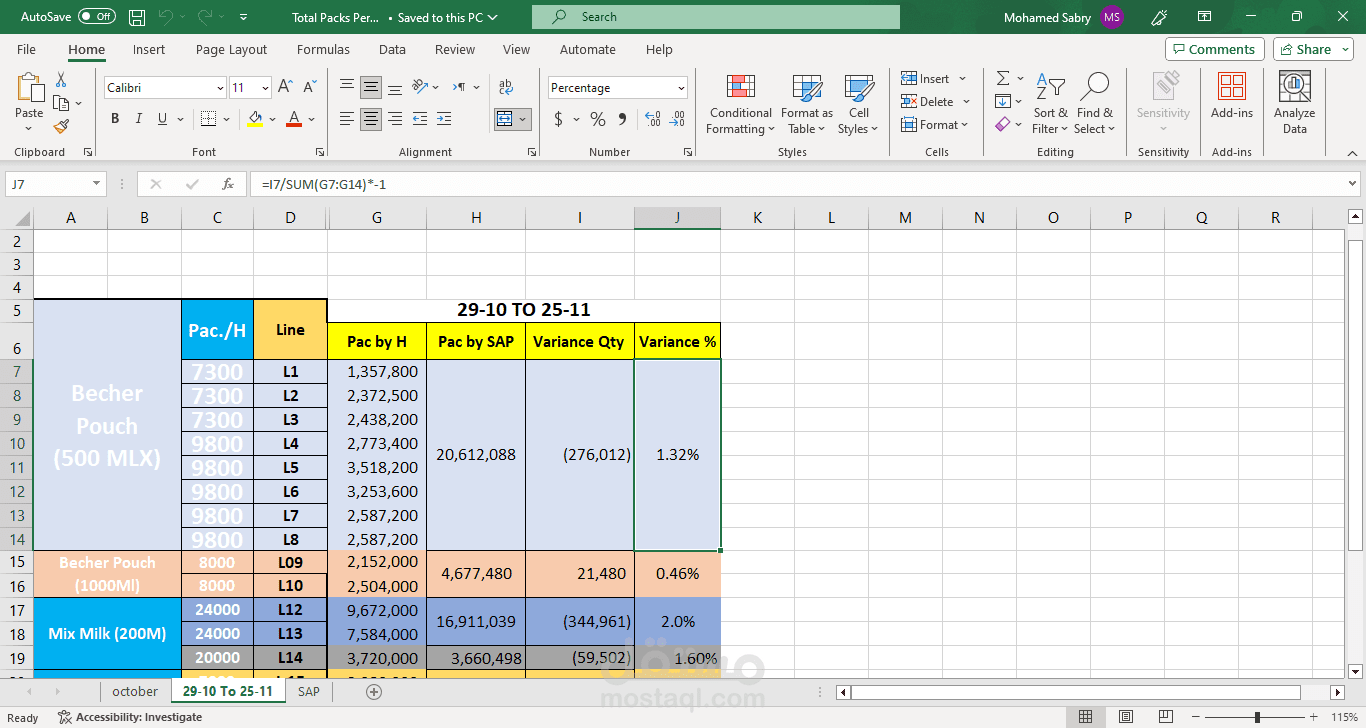Click the Undo arrow icon

(x=166, y=17)
